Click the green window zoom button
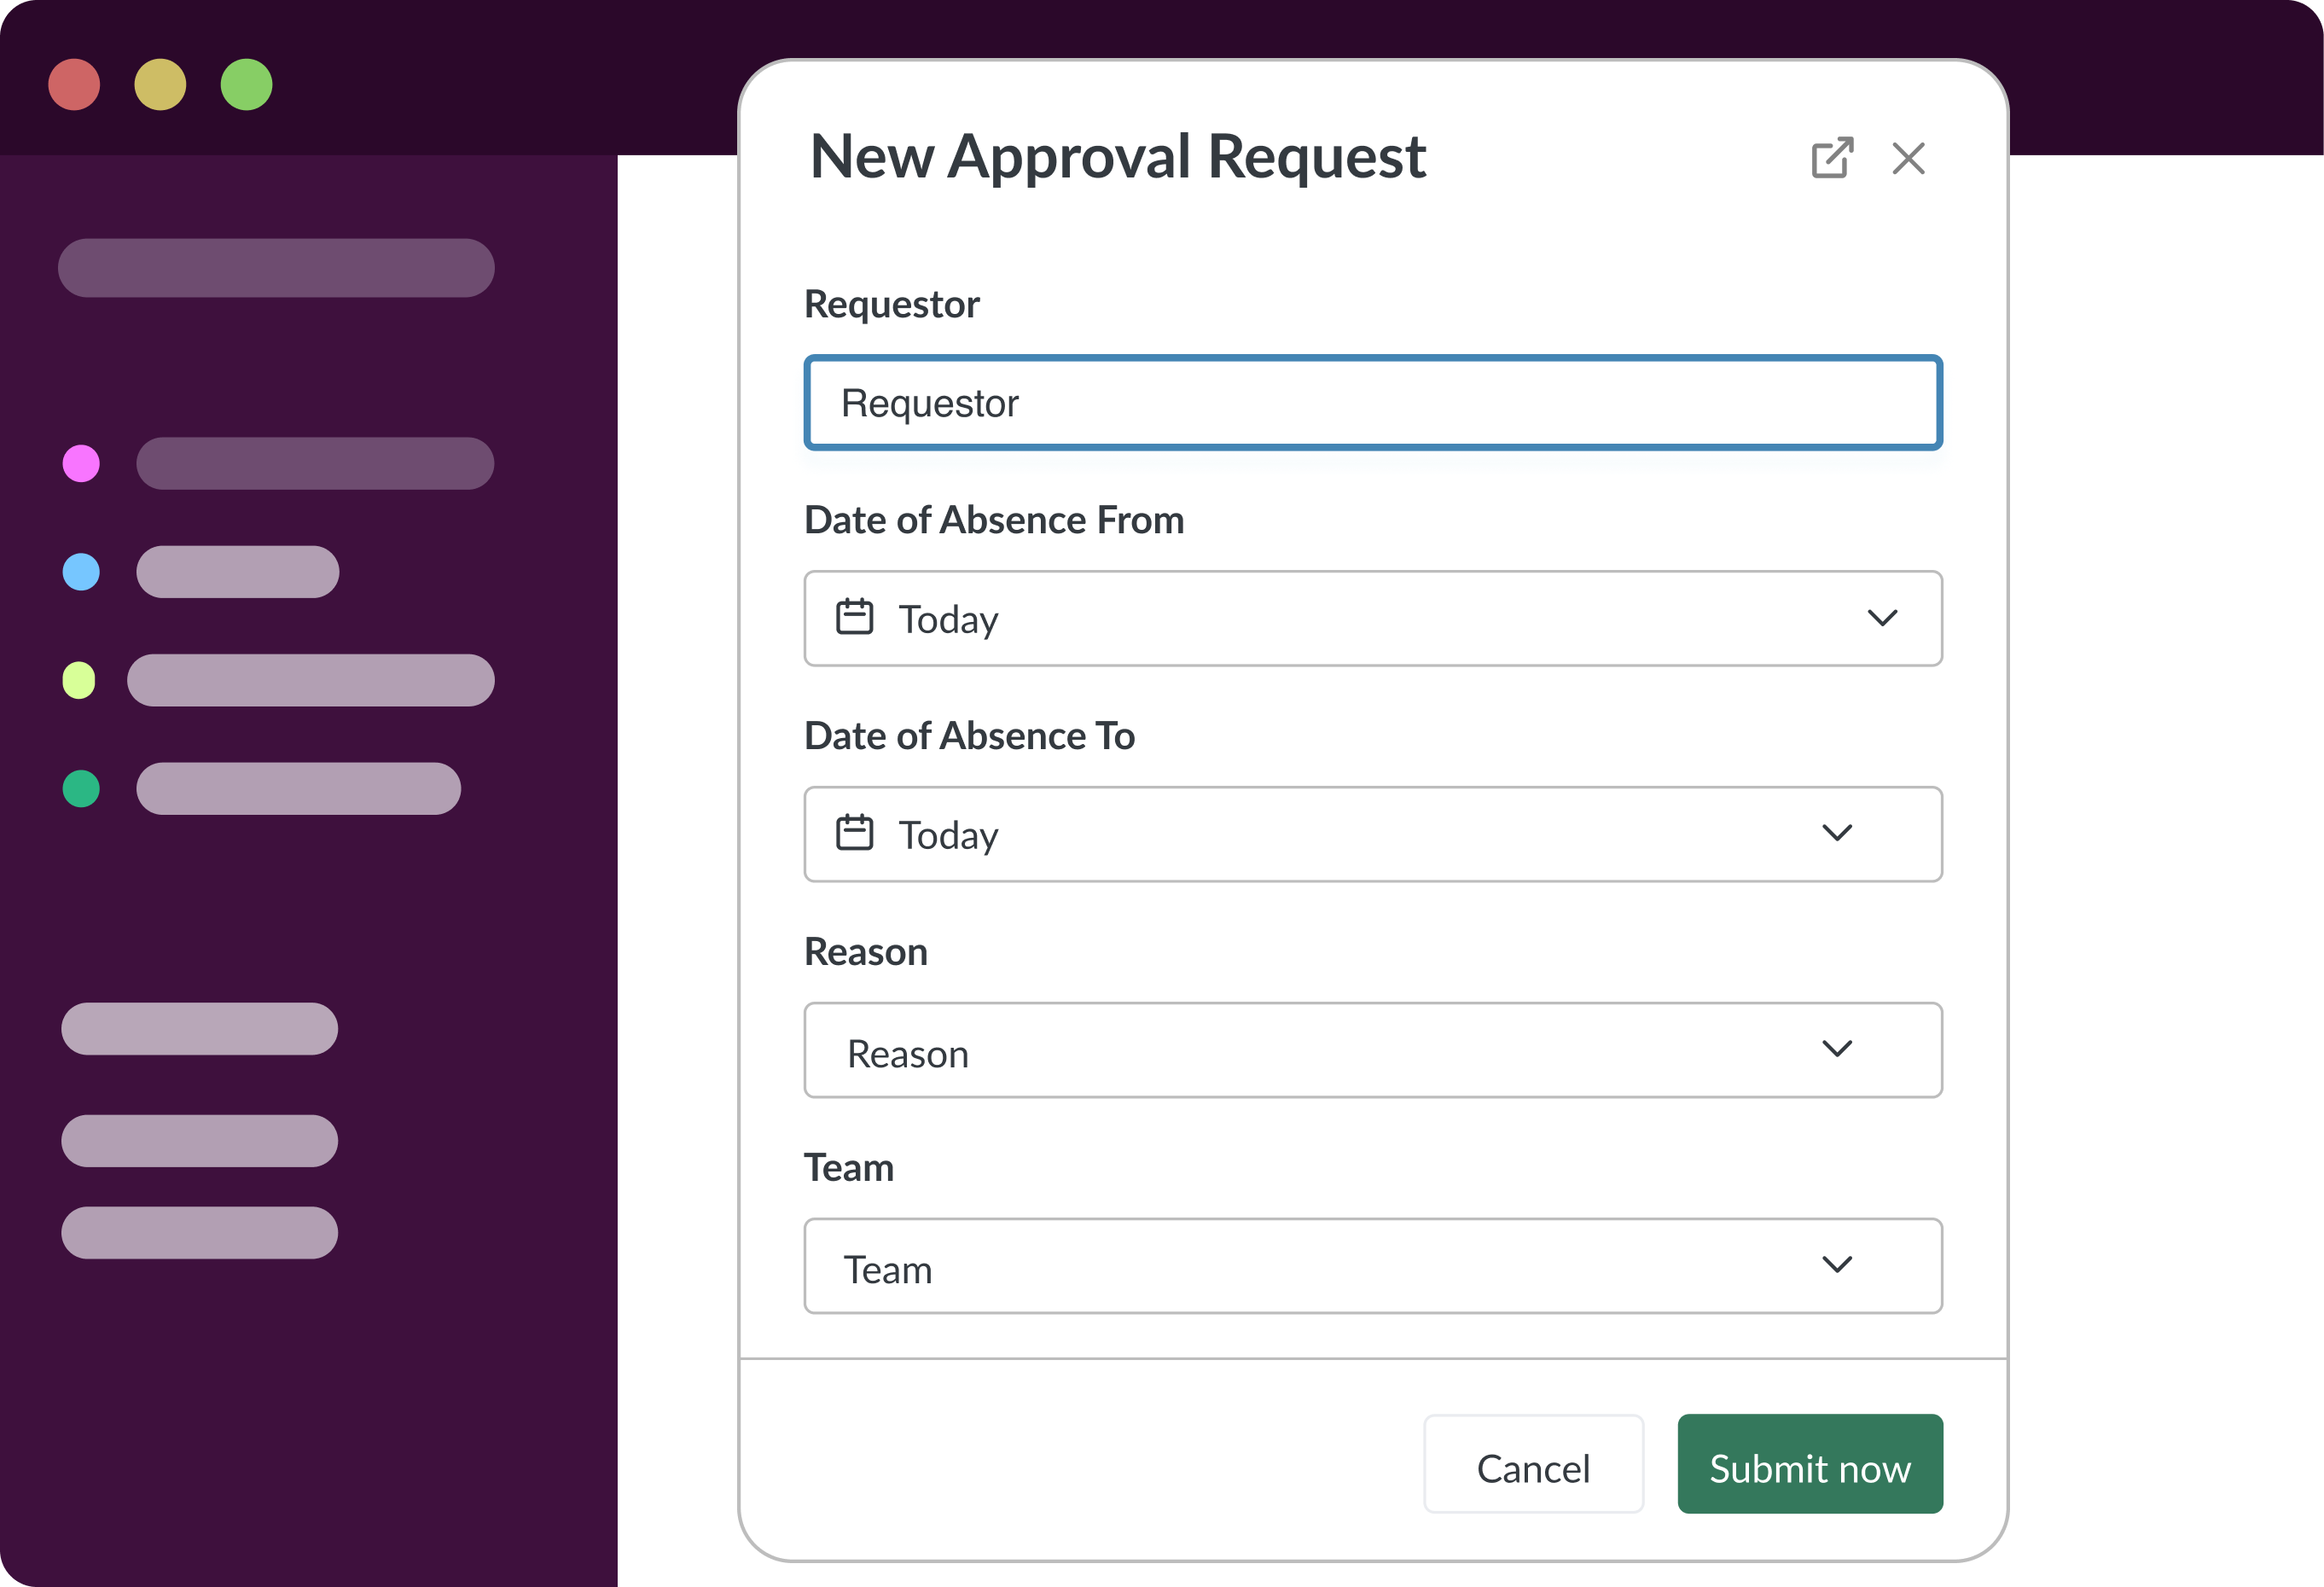This screenshot has width=2324, height=1587. (x=246, y=85)
